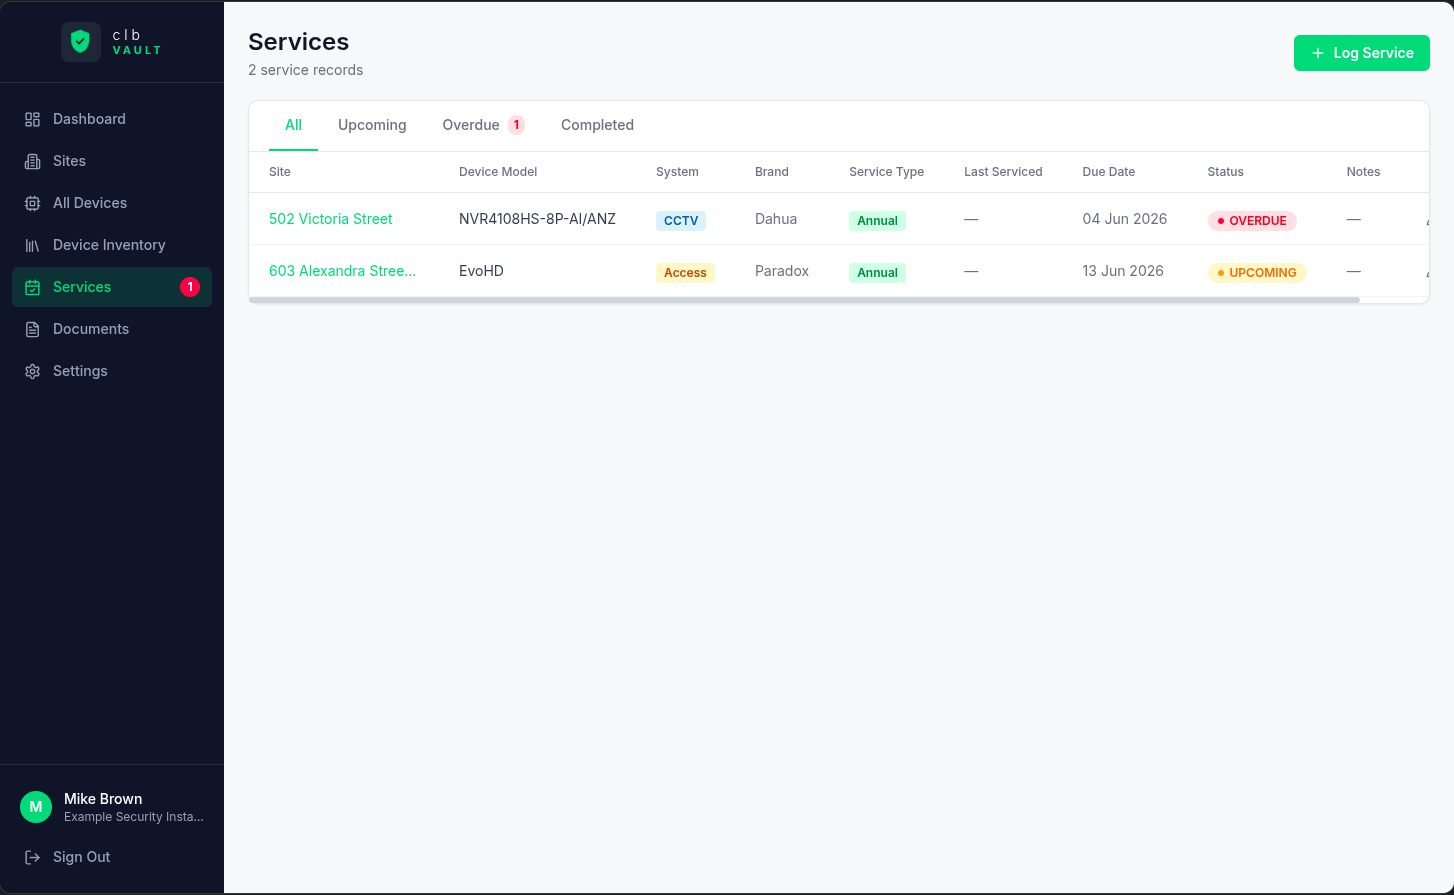This screenshot has width=1454, height=895.
Task: Click the UPCOMING status badge
Action: click(1257, 273)
